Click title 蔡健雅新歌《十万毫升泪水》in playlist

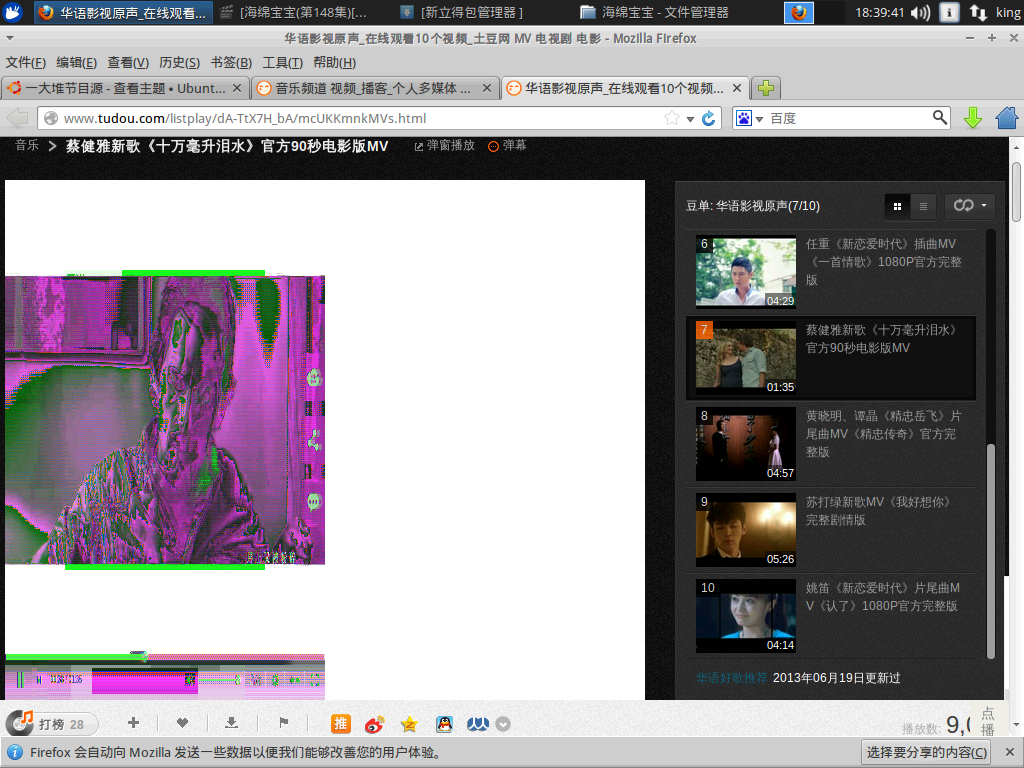pyautogui.click(x=881, y=339)
